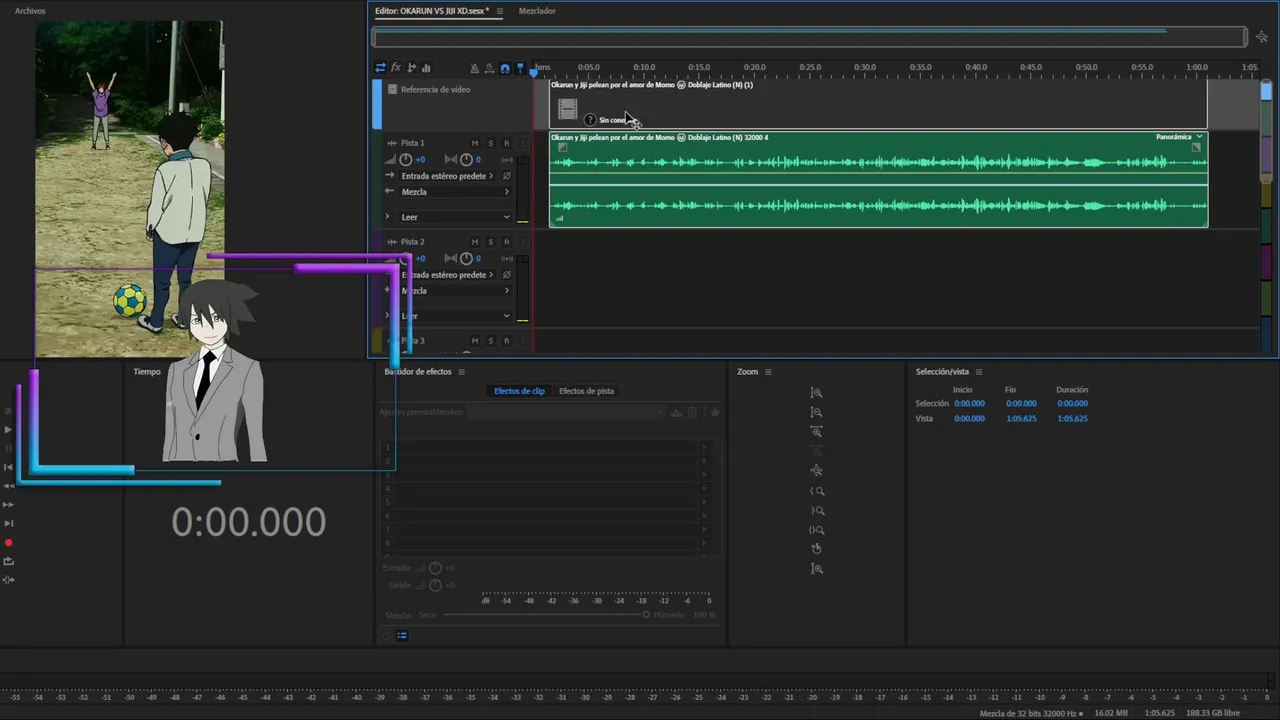This screenshot has height=720, width=1280.
Task: Click the zoom out full icon in Zoom panel
Action: [817, 471]
